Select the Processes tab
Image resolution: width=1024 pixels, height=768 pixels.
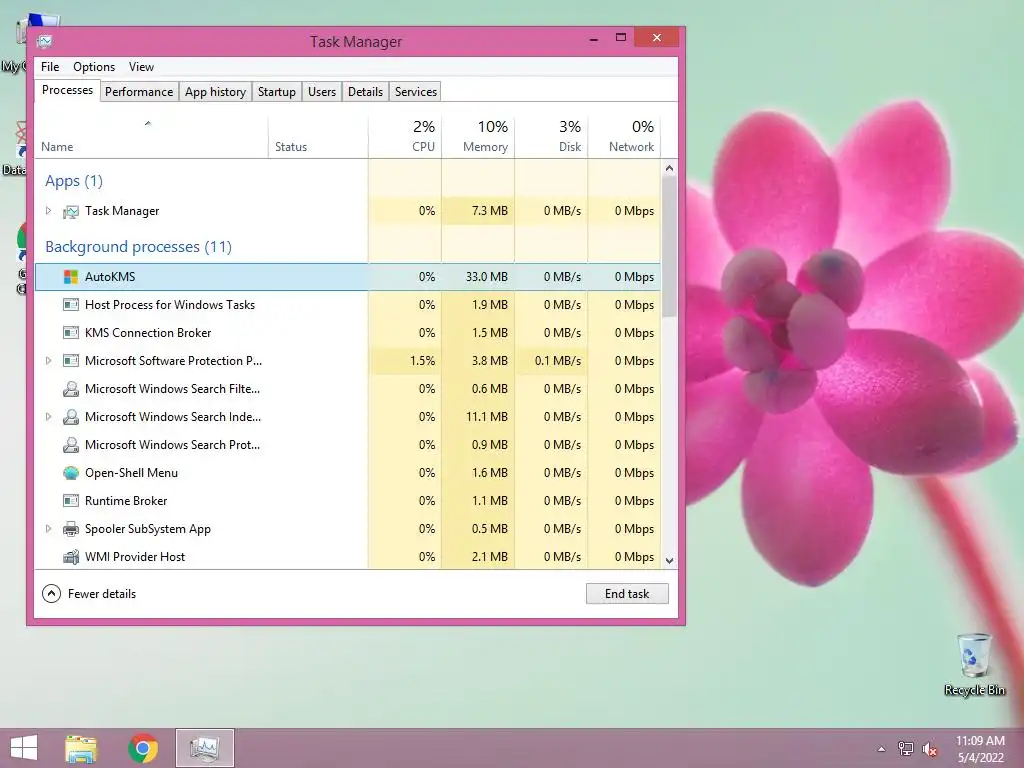click(x=67, y=90)
